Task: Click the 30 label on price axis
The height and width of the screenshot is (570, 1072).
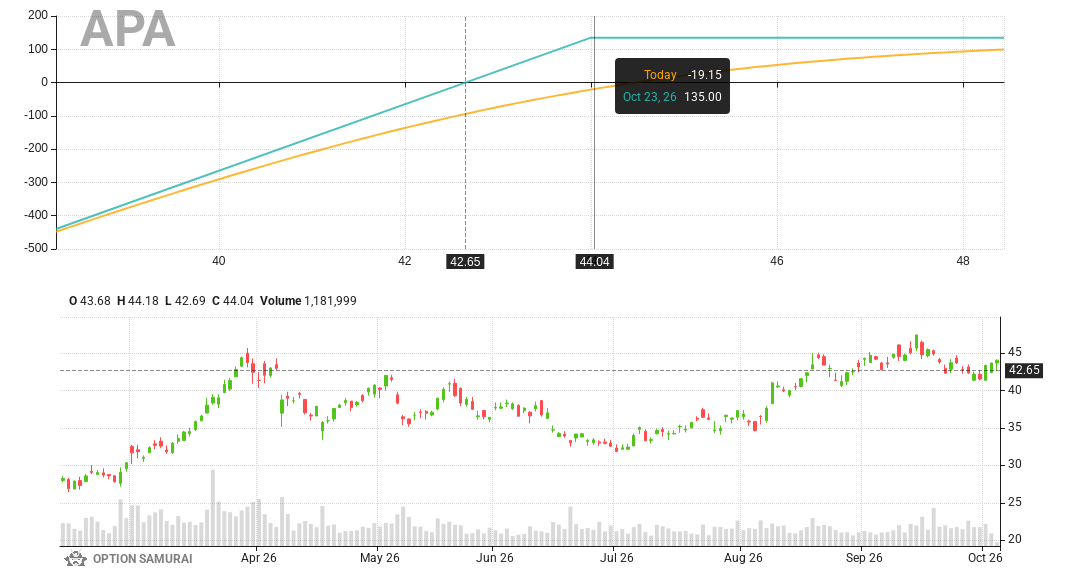Action: (x=1015, y=464)
